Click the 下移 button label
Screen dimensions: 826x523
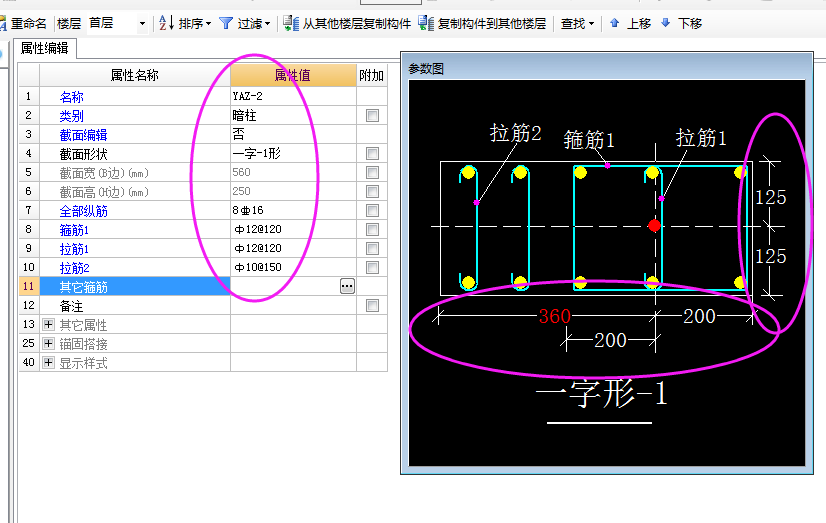(690, 24)
